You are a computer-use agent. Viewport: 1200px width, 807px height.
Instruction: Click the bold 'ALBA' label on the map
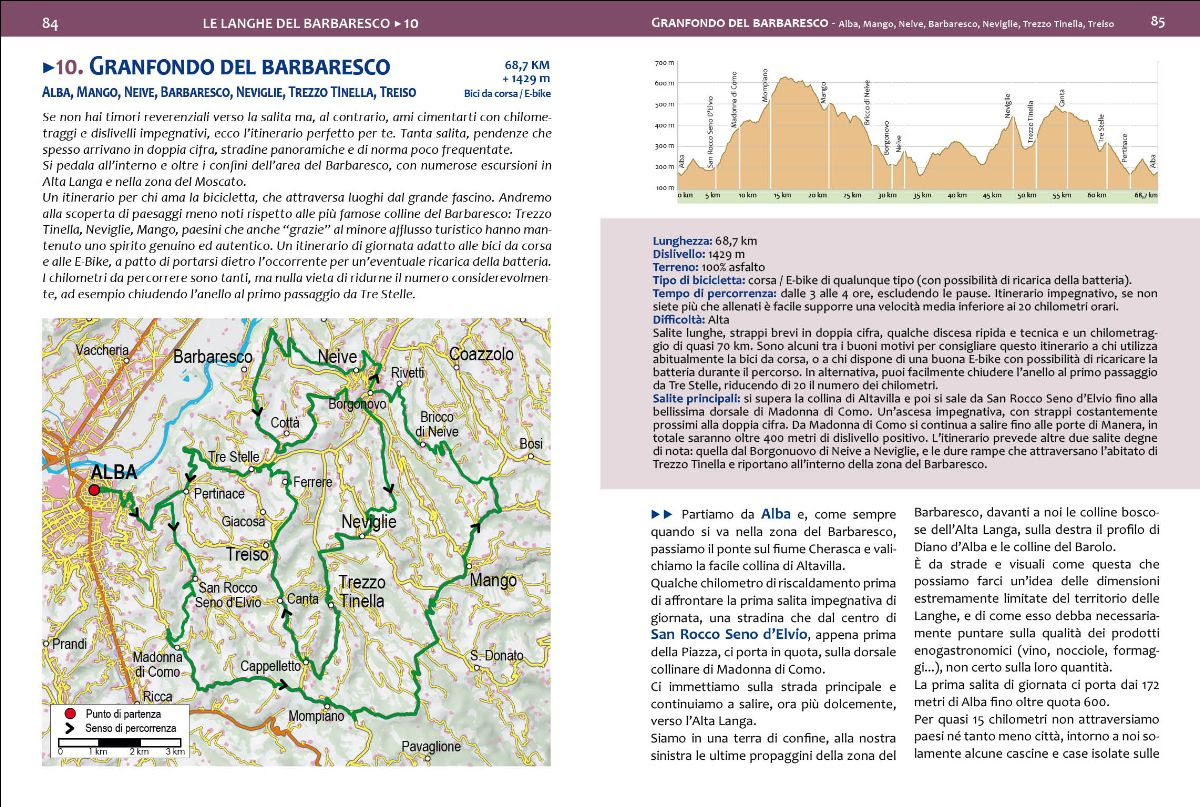pyautogui.click(x=113, y=473)
